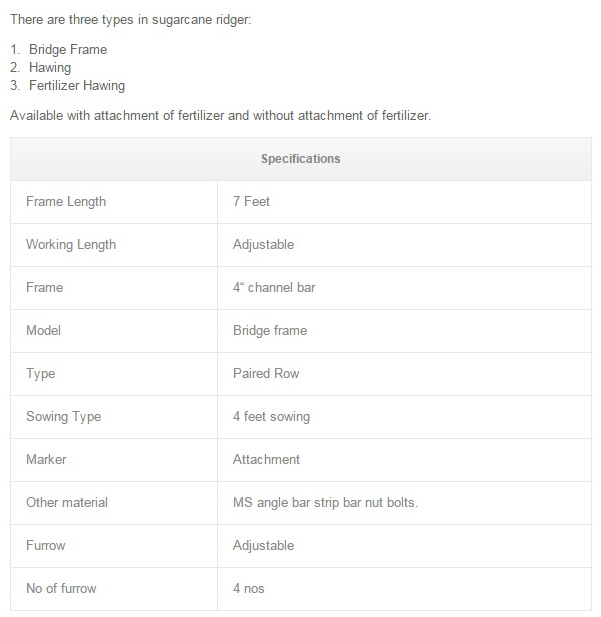Screen dimensions: 601x617
Task: Click the 'No of furrow' label
Action: 63,588
